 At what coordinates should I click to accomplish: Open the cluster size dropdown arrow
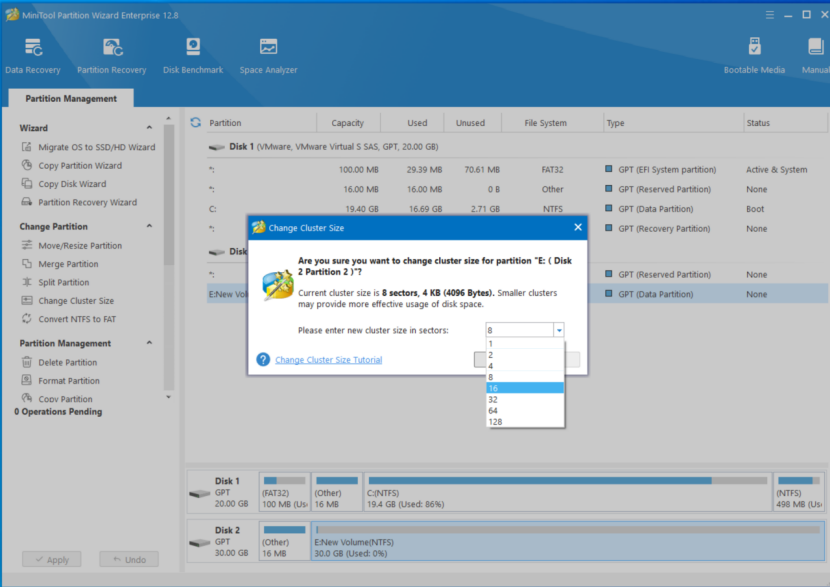point(559,330)
